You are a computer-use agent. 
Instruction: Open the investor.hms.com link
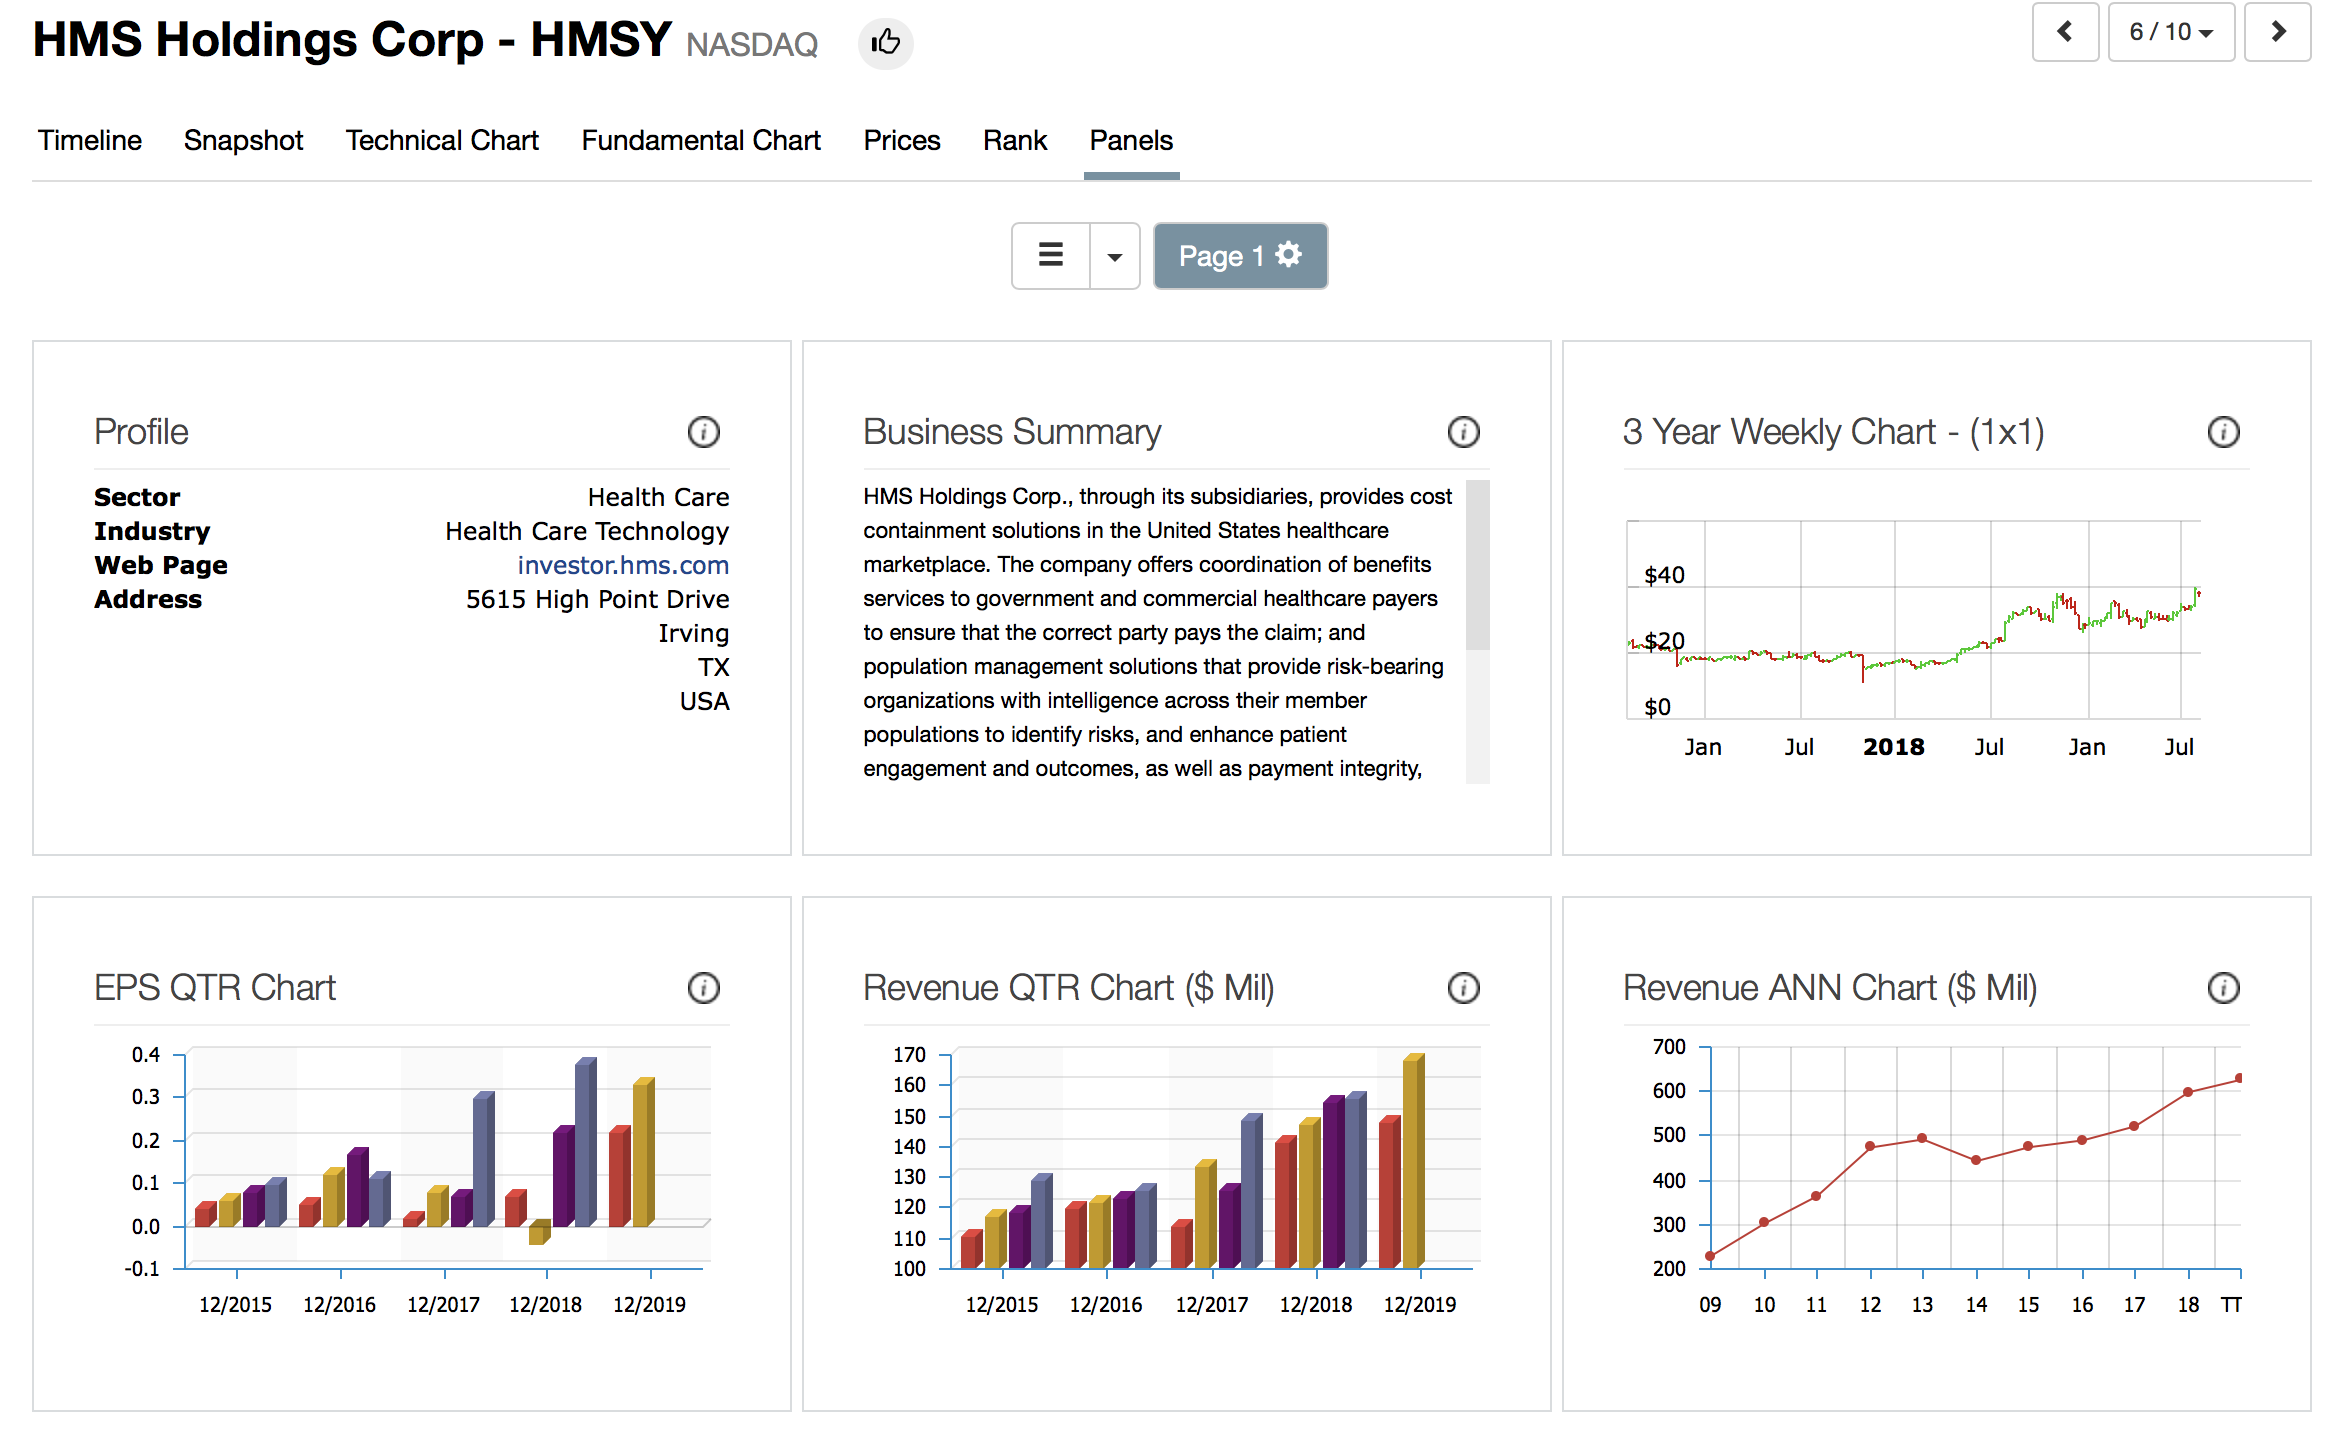tap(622, 565)
